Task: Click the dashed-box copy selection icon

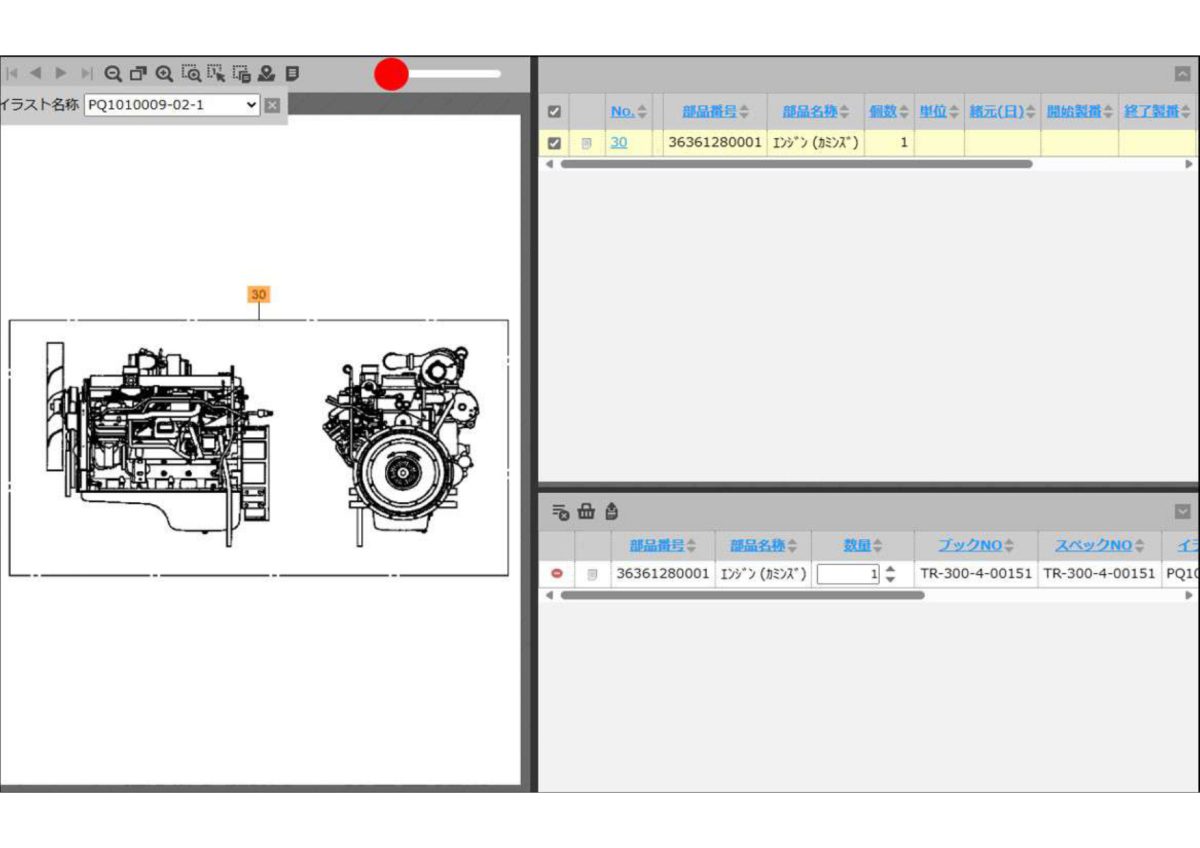Action: (x=242, y=73)
